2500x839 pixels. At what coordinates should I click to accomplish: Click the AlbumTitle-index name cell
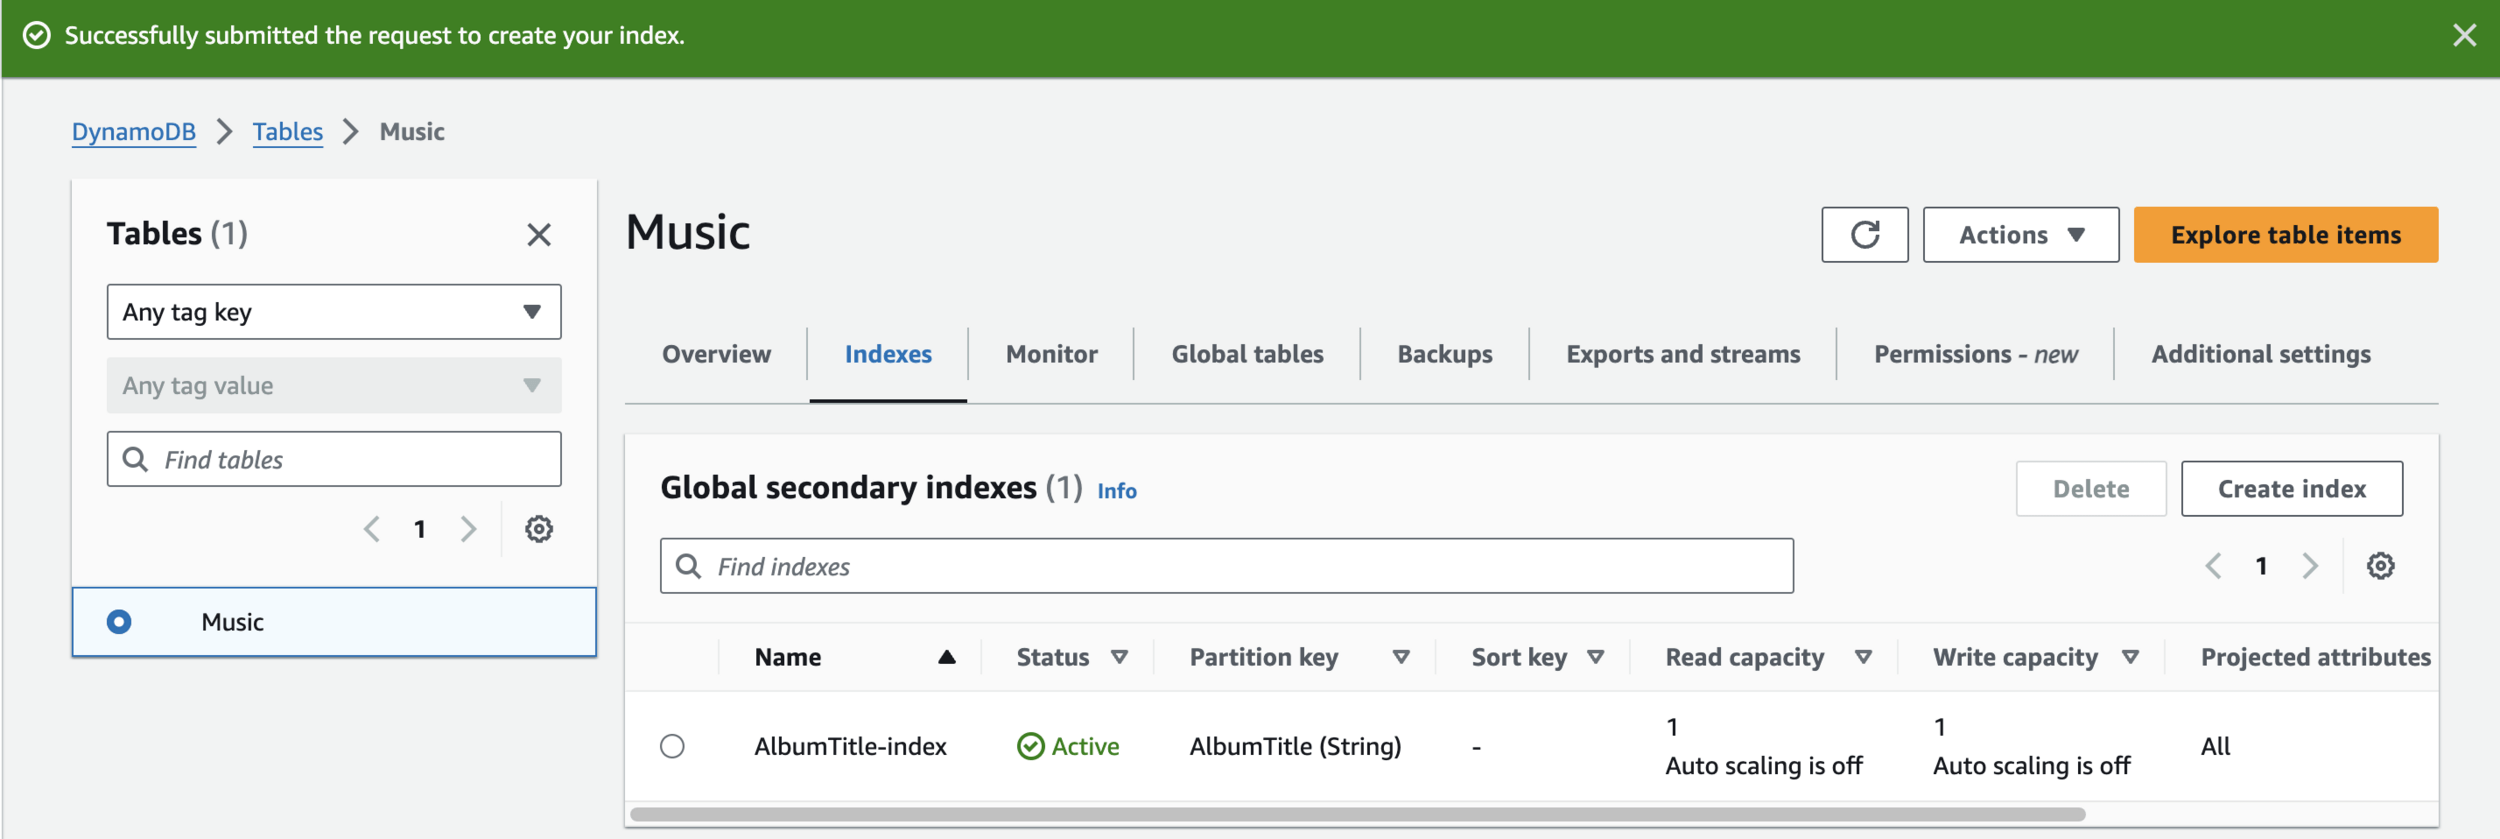click(x=850, y=747)
